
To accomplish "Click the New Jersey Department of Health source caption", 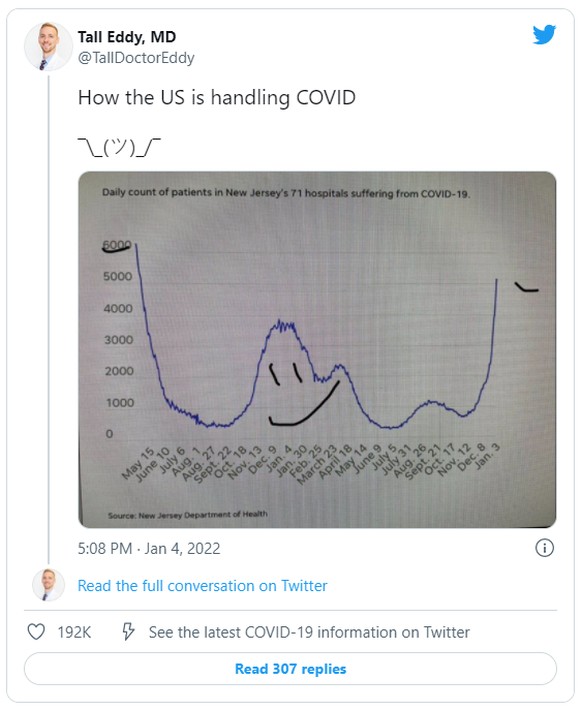I will (x=188, y=515).
